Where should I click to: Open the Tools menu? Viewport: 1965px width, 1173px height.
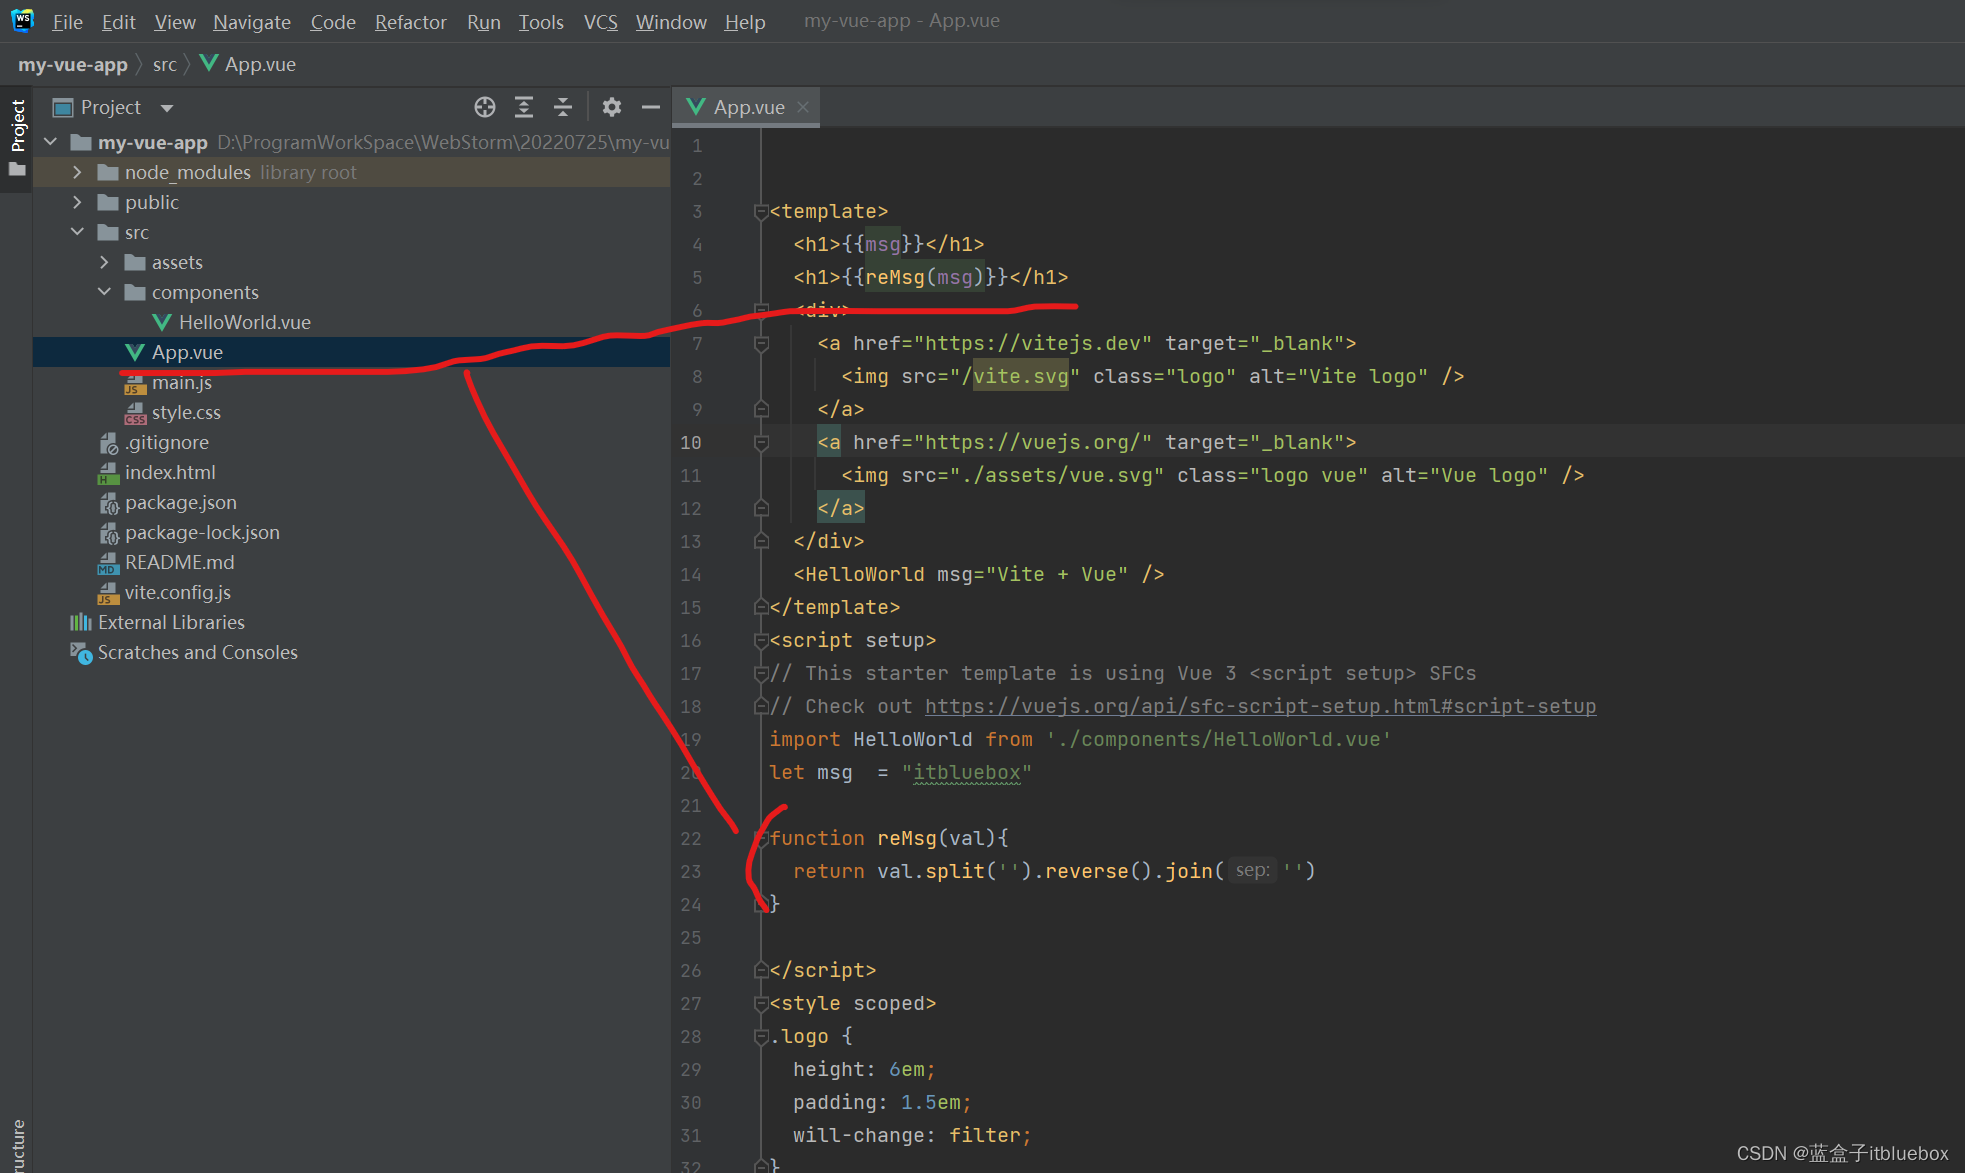pos(541,21)
